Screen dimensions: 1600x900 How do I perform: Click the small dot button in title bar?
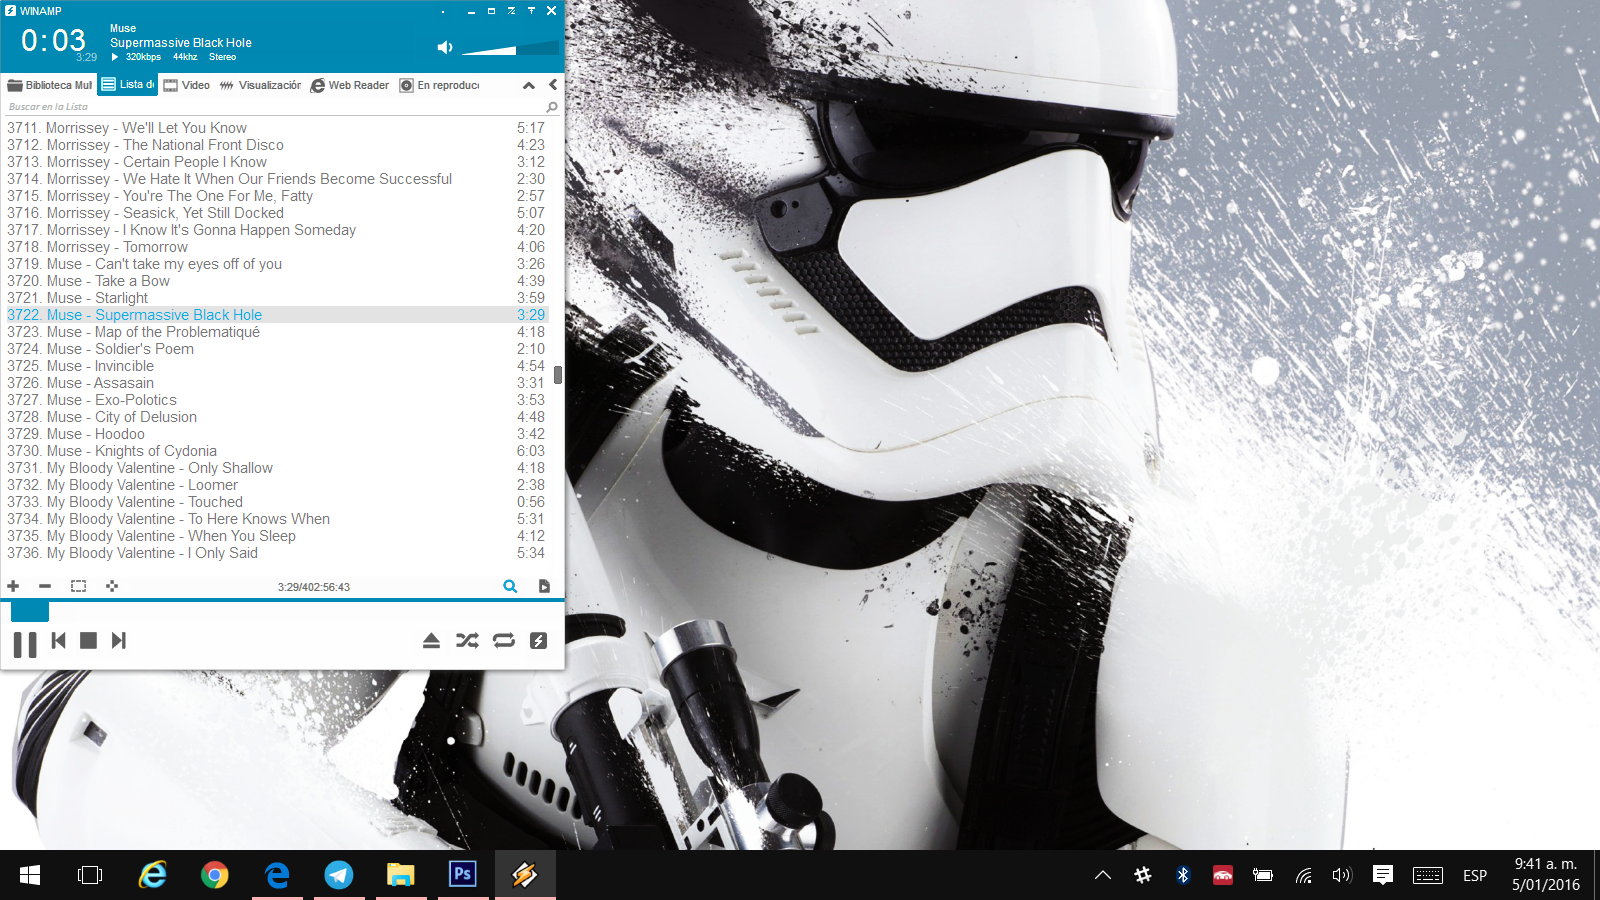pos(443,12)
